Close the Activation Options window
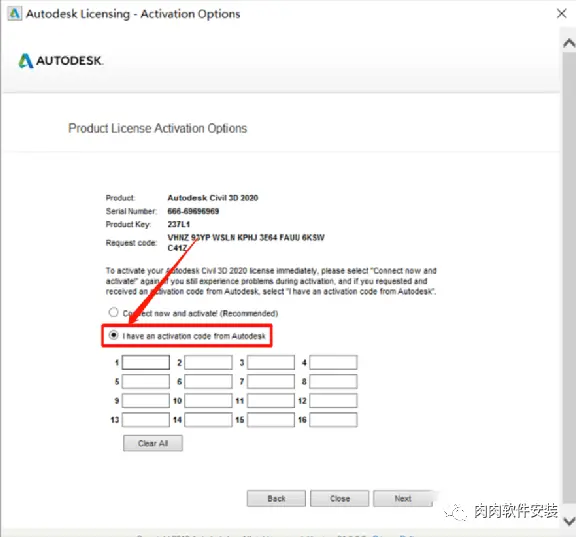576x537 pixels. (x=561, y=14)
